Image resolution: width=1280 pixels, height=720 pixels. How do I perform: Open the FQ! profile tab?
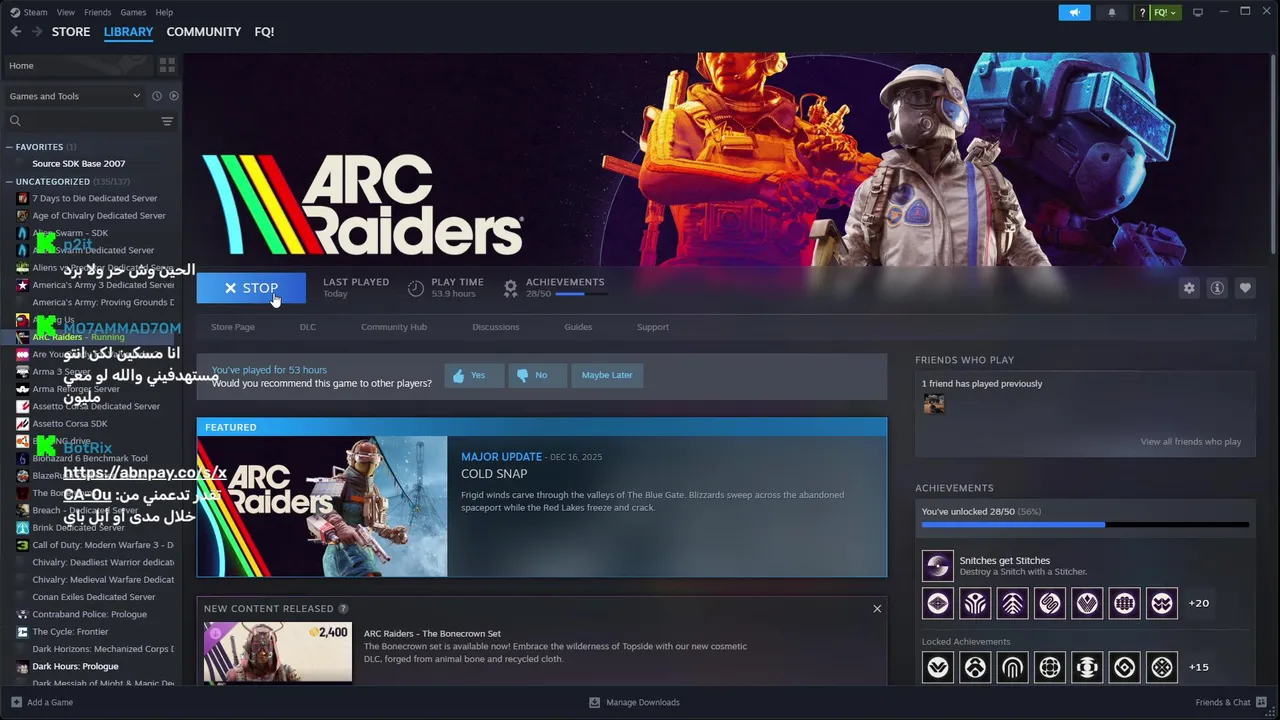click(x=264, y=32)
